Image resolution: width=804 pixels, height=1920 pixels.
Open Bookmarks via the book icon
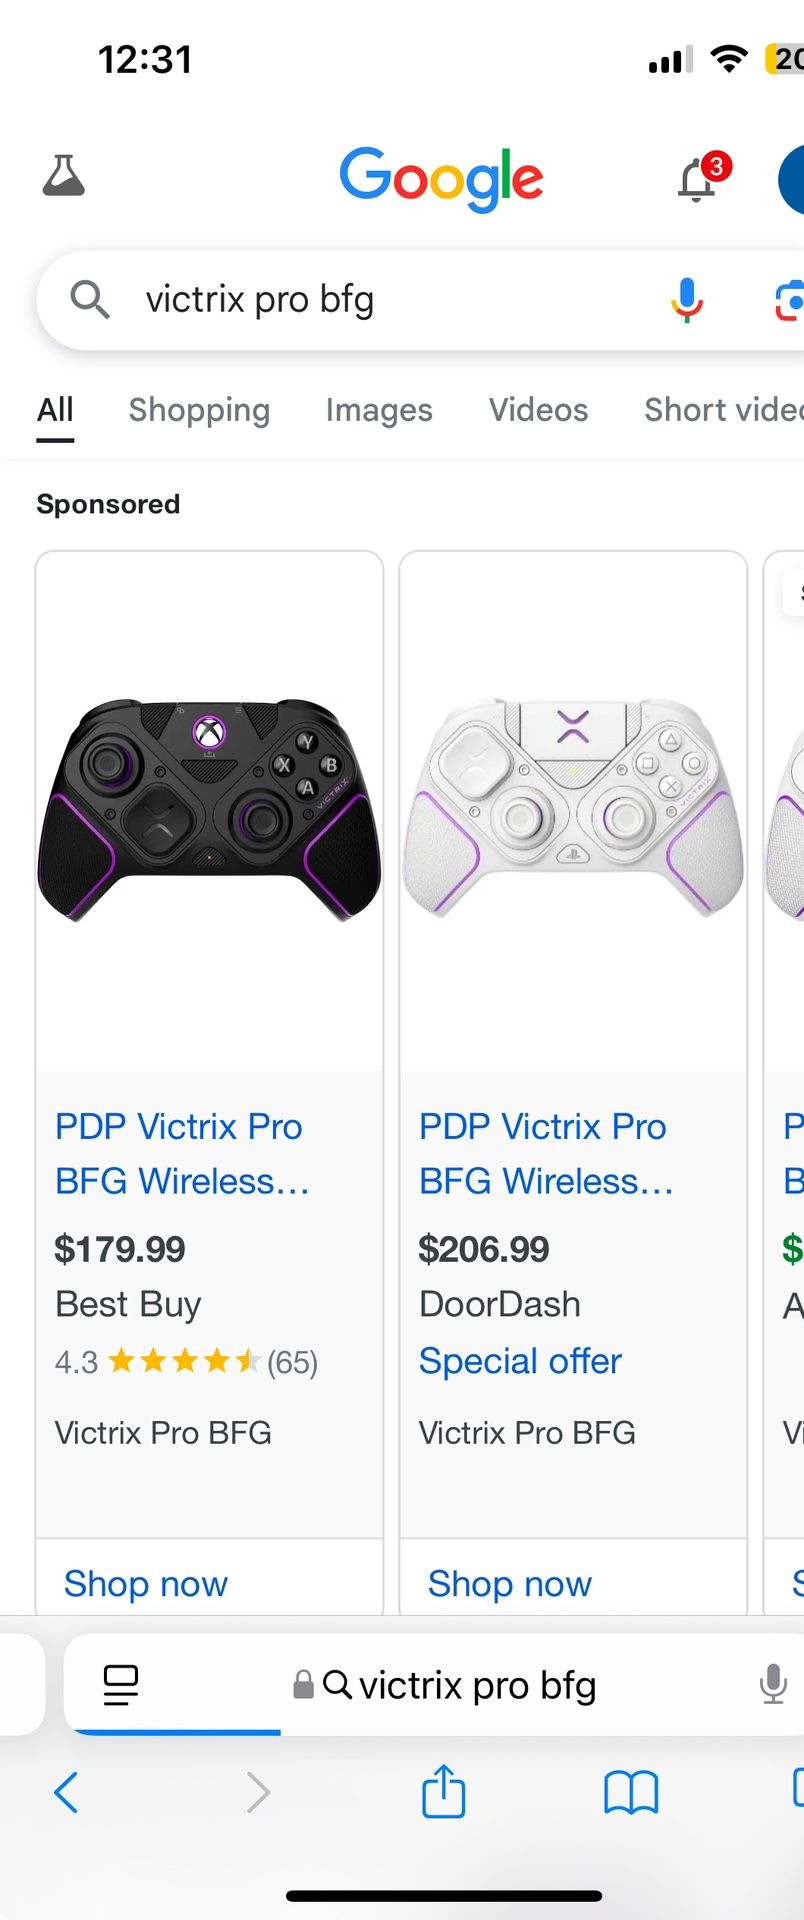pyautogui.click(x=630, y=1792)
